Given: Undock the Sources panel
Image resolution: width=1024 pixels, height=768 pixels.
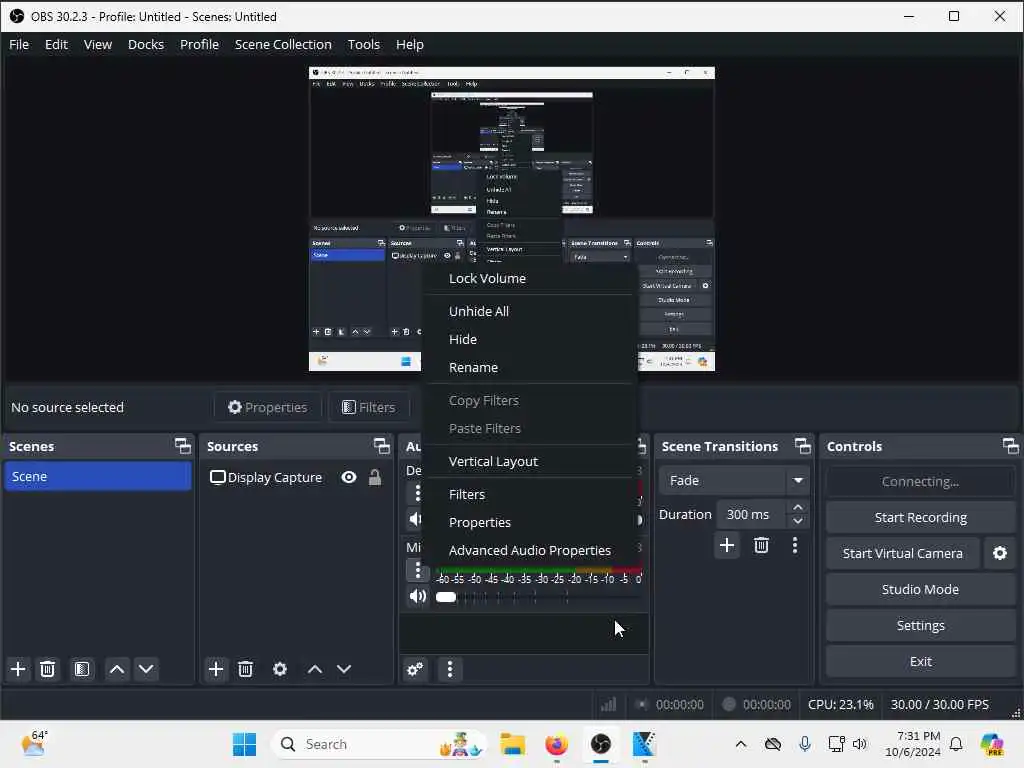Looking at the screenshot, I should (x=382, y=446).
